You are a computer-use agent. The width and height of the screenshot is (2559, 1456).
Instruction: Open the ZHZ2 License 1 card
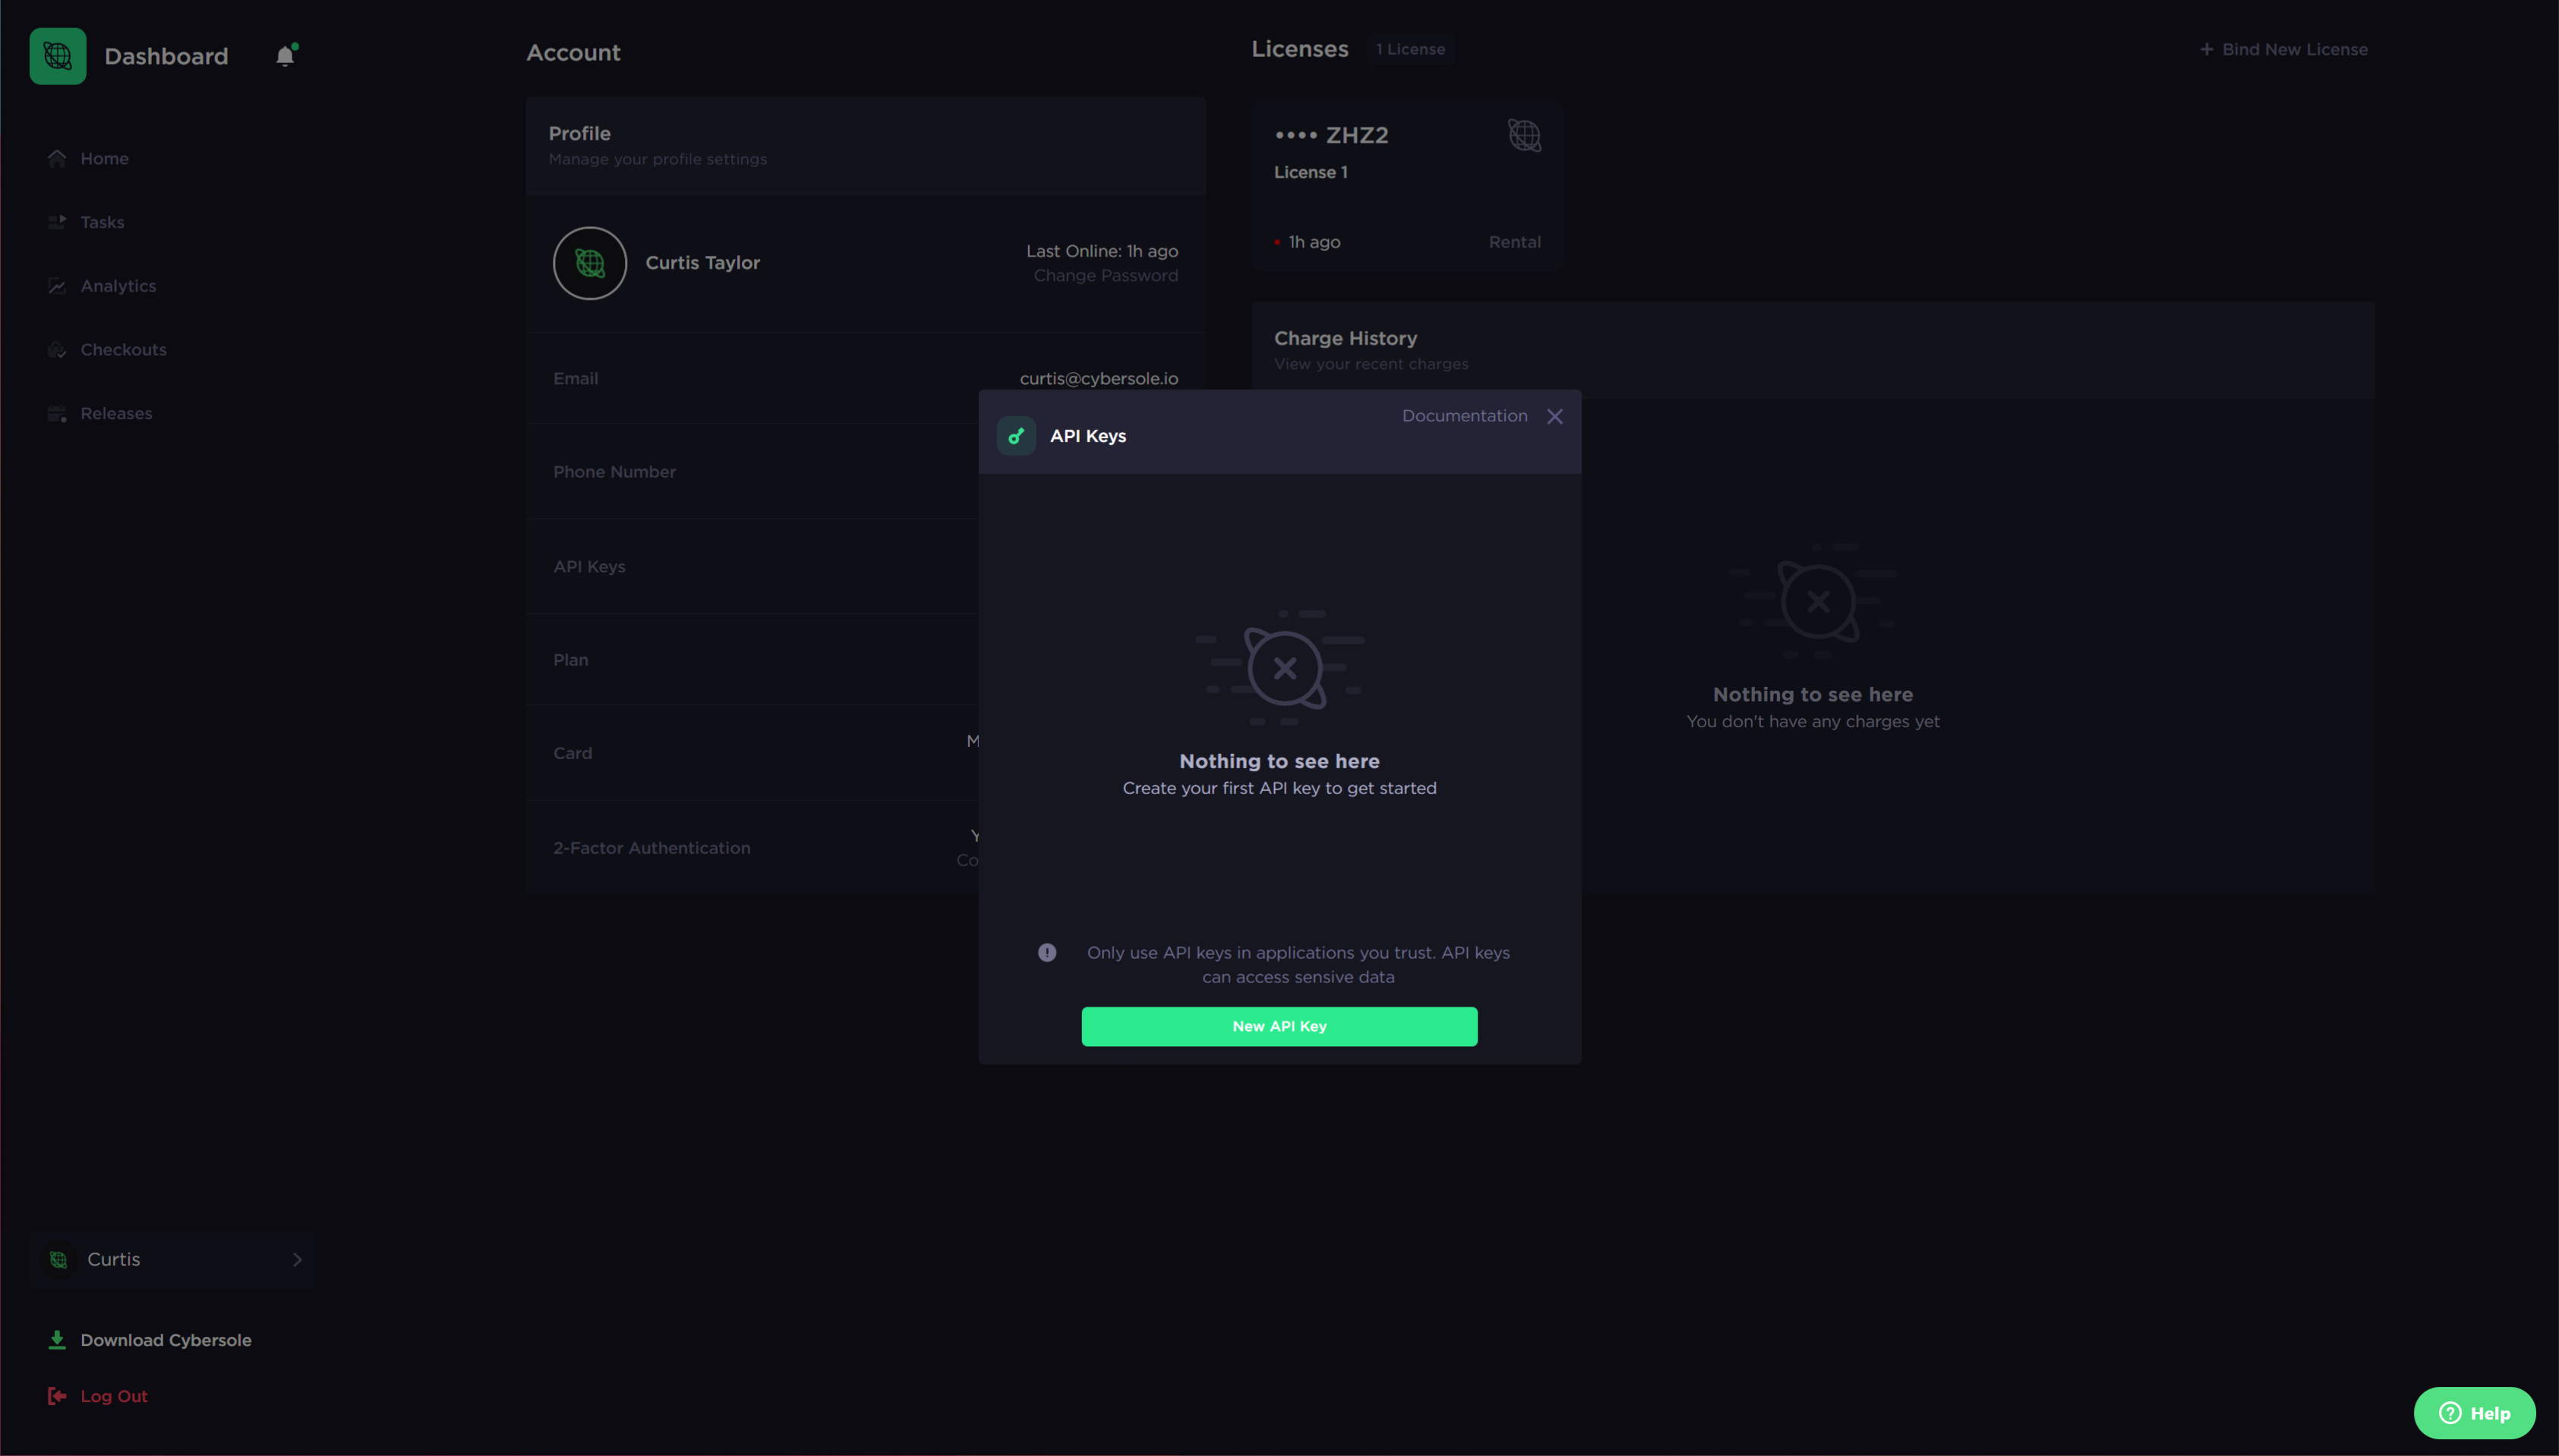(x=1407, y=186)
